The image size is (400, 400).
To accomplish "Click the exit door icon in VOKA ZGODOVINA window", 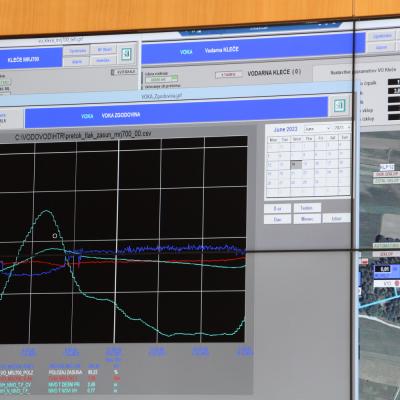I will [339, 106].
